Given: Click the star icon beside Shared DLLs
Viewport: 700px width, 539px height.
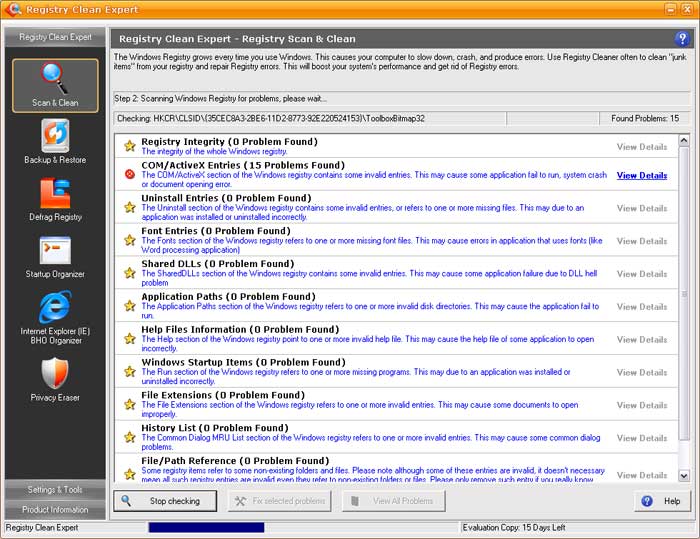Looking at the screenshot, I should click(130, 273).
